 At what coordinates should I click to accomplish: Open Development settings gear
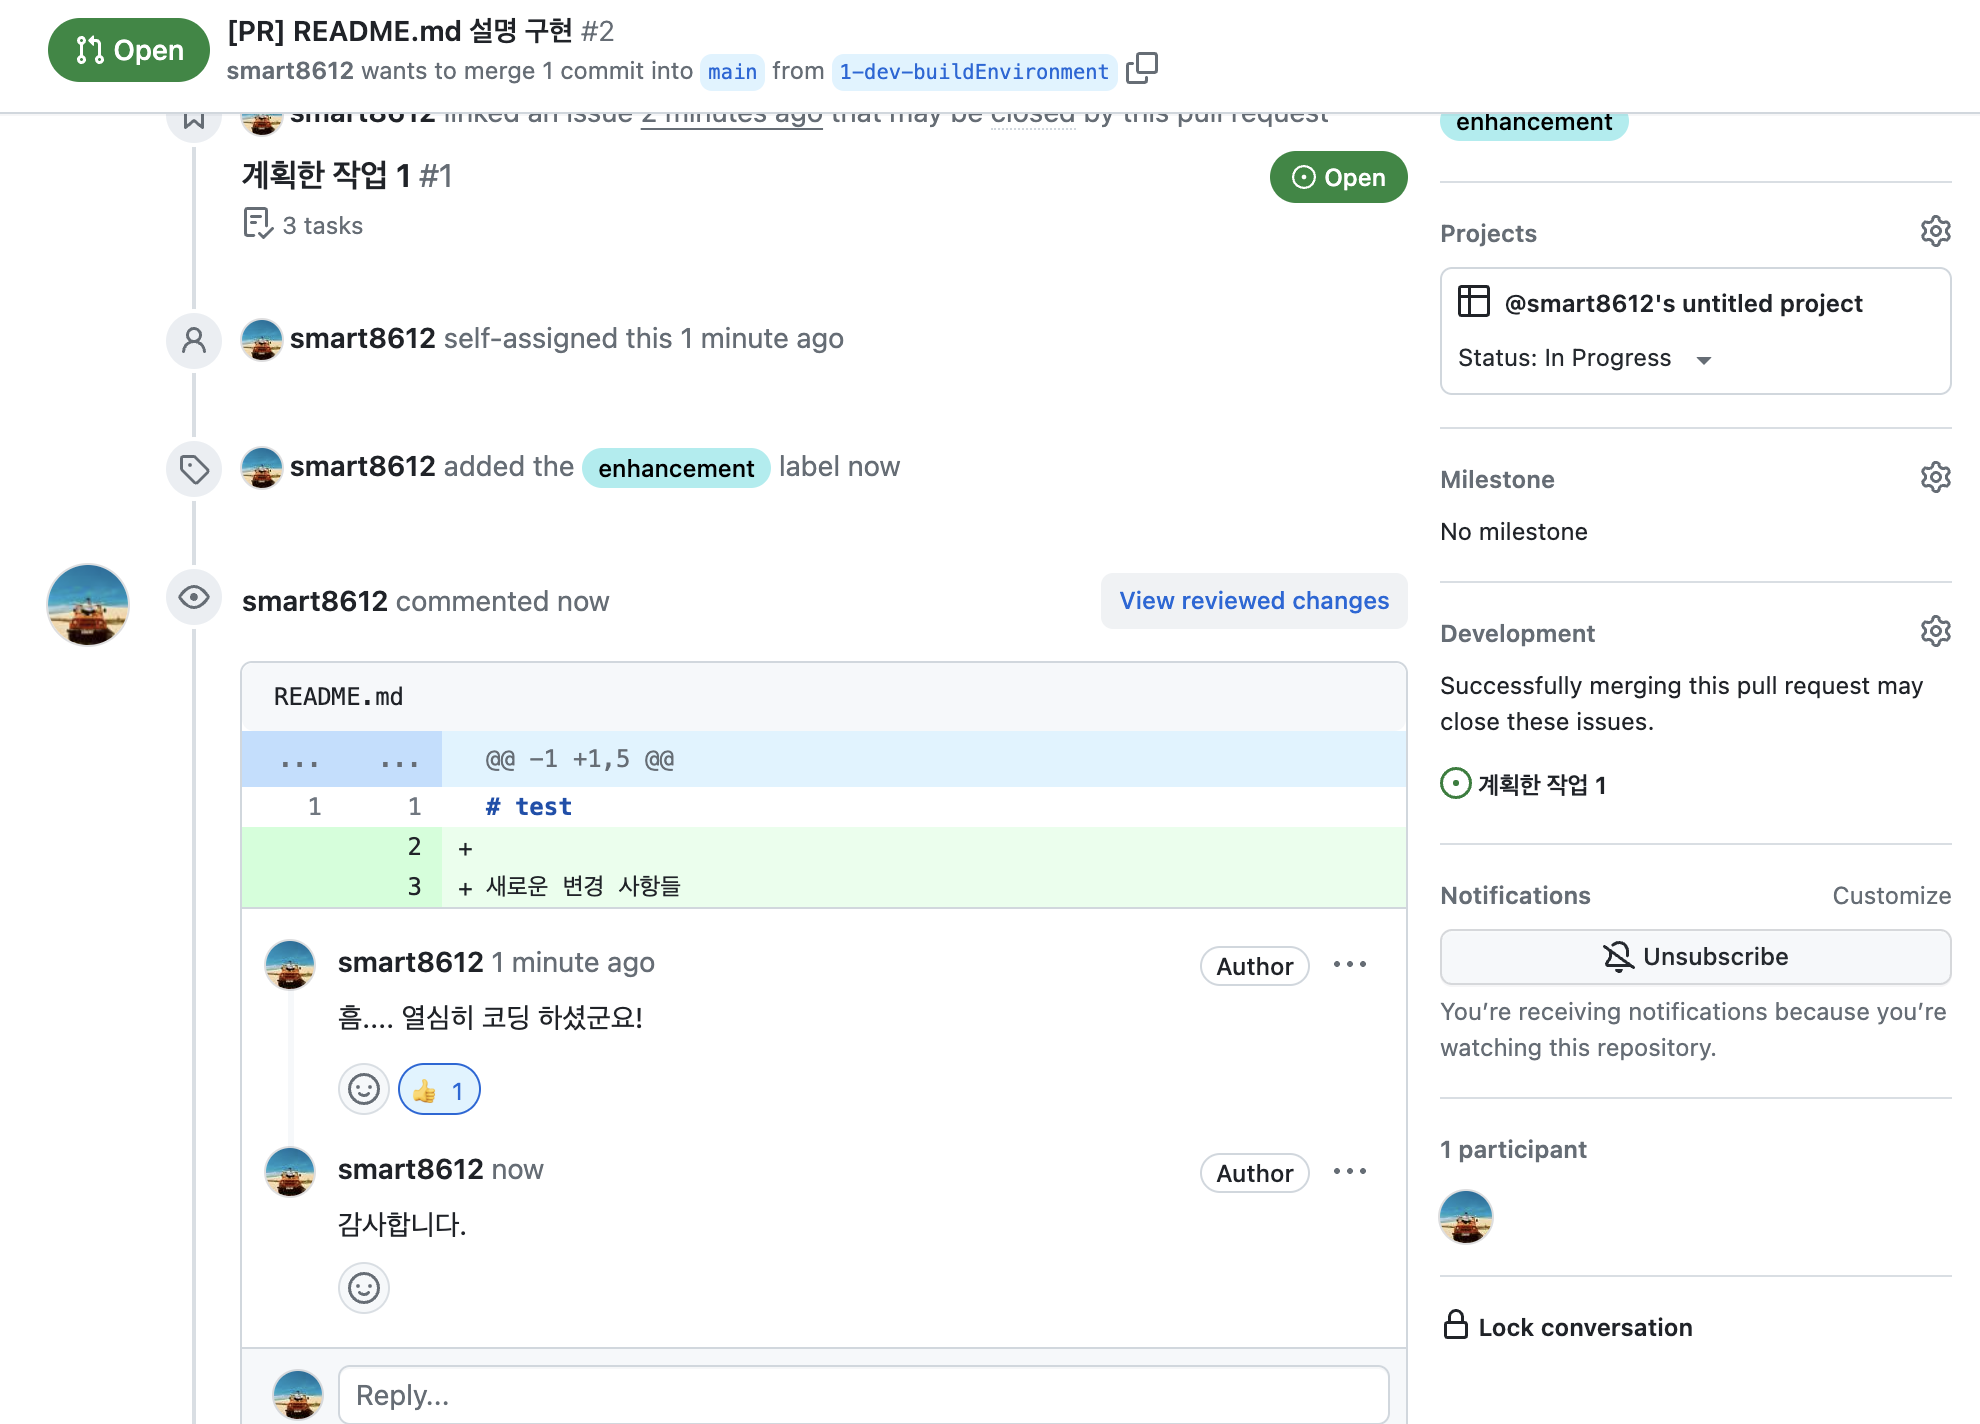pyautogui.click(x=1935, y=632)
